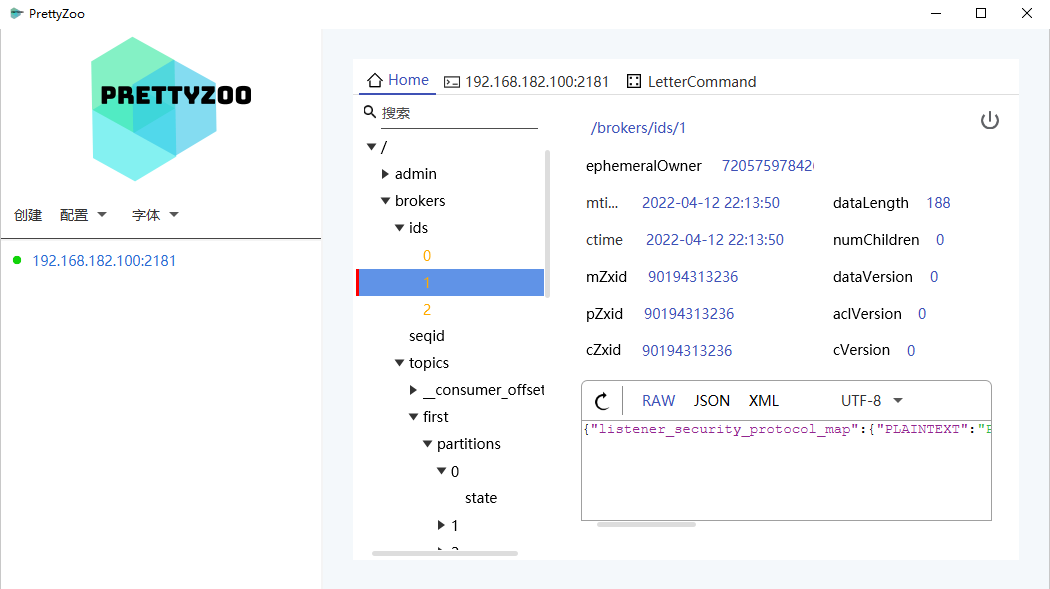Click the mZxid value 90194313236
Screen dimensions: 1050x589
click(692, 277)
